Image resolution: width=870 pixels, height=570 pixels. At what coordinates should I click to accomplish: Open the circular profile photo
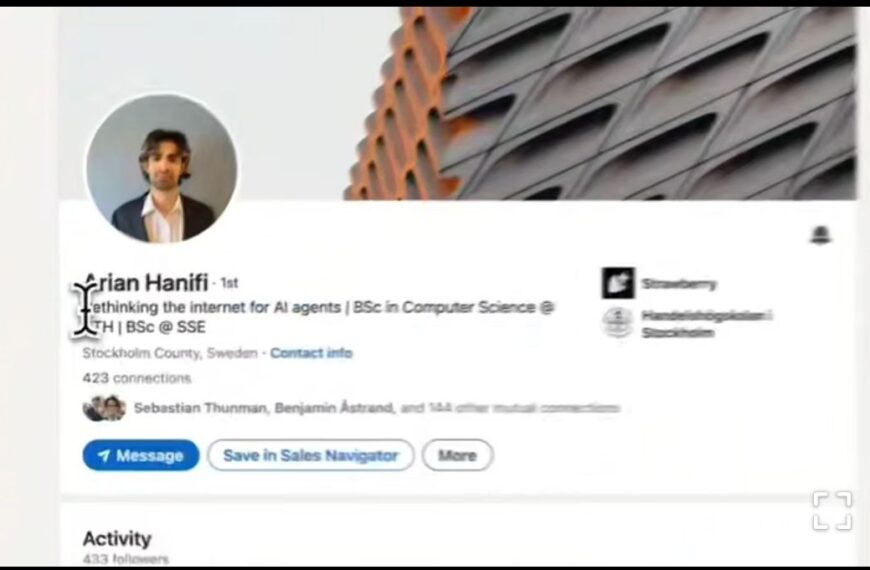pos(162,169)
